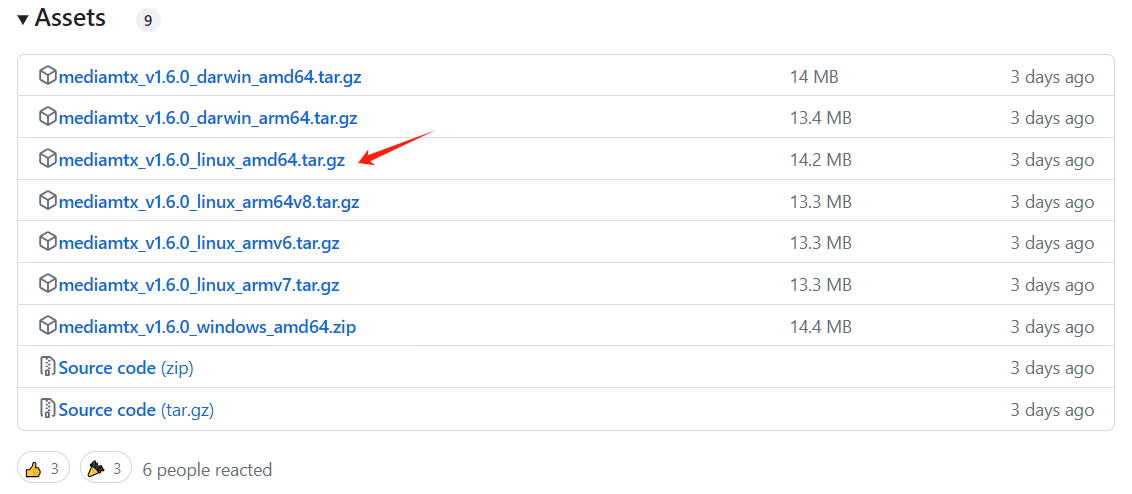Click the '6 people reacted' text
The image size is (1132, 494).
coord(207,470)
